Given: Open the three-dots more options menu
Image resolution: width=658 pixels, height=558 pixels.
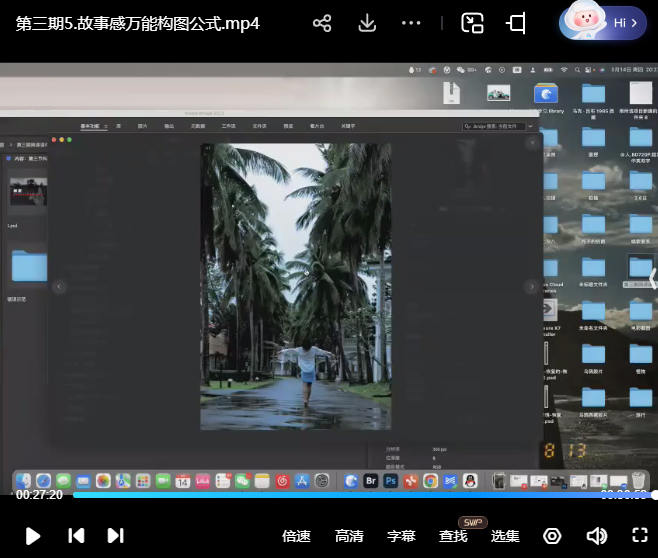Looking at the screenshot, I should pos(411,23).
